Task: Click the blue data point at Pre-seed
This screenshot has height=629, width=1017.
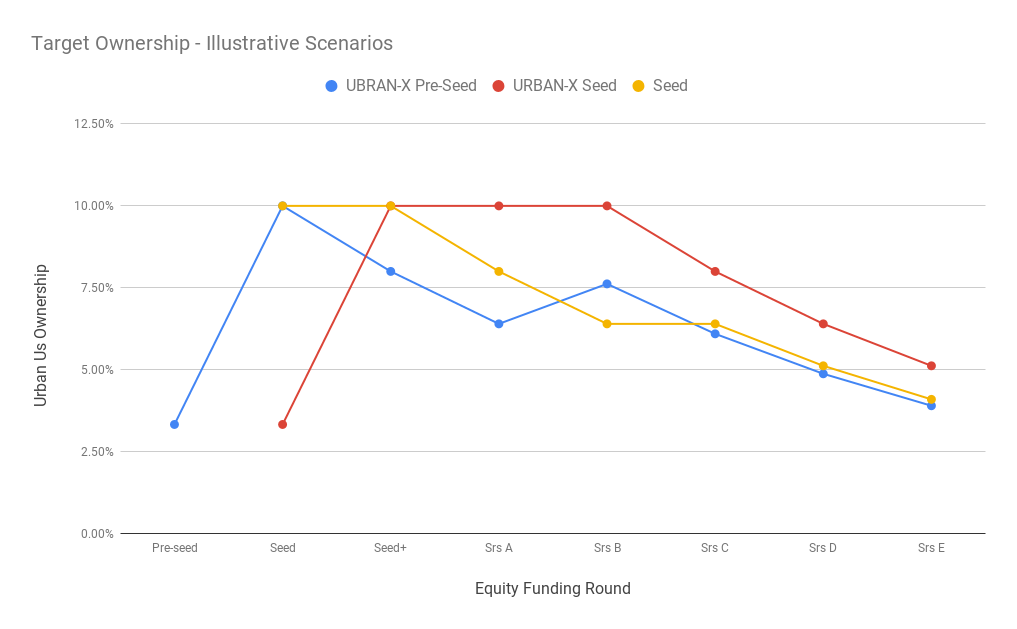Action: point(175,424)
